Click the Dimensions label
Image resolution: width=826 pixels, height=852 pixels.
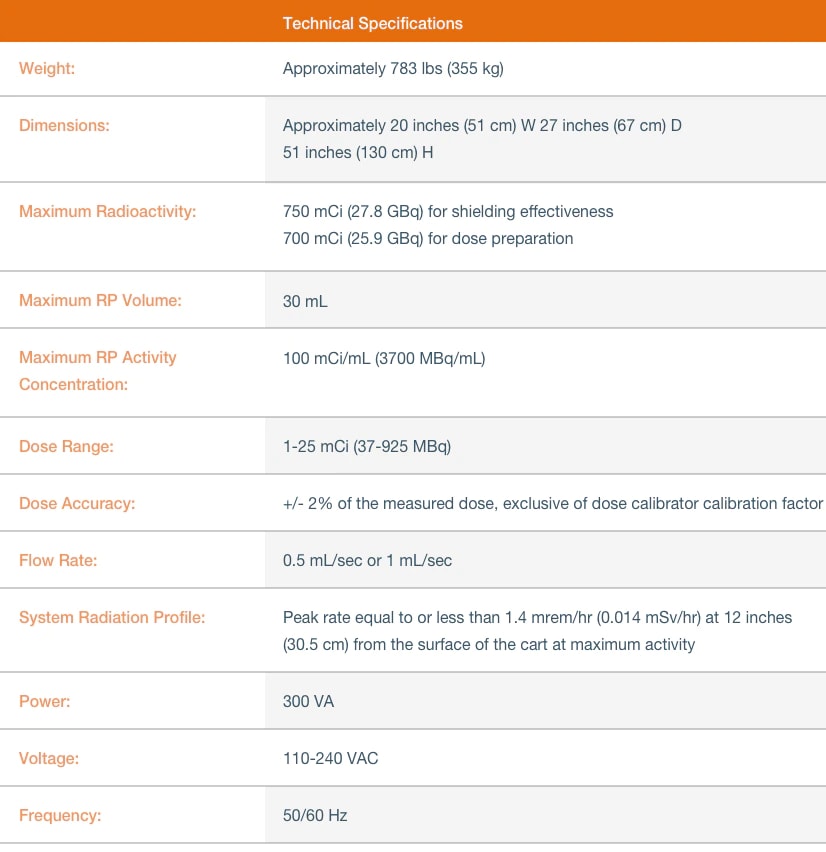coord(64,126)
